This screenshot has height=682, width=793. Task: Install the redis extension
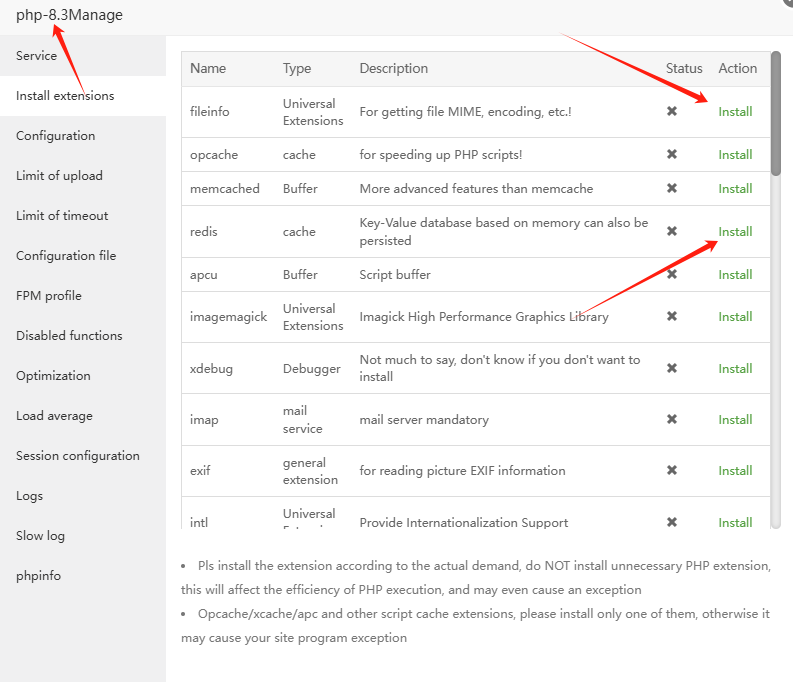coord(735,232)
